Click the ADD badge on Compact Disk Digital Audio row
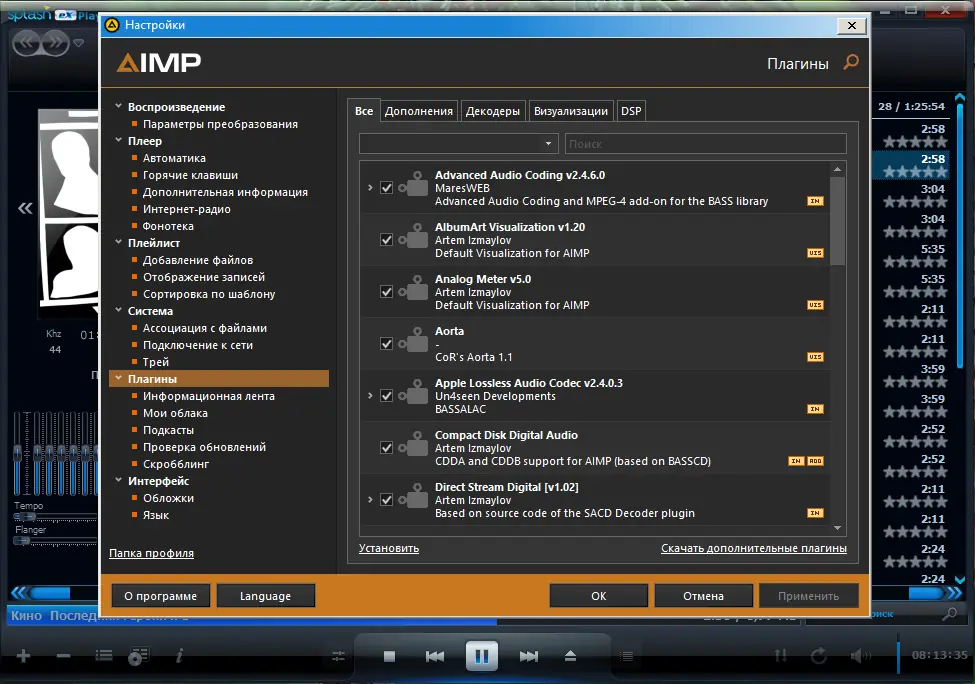 (x=815, y=461)
